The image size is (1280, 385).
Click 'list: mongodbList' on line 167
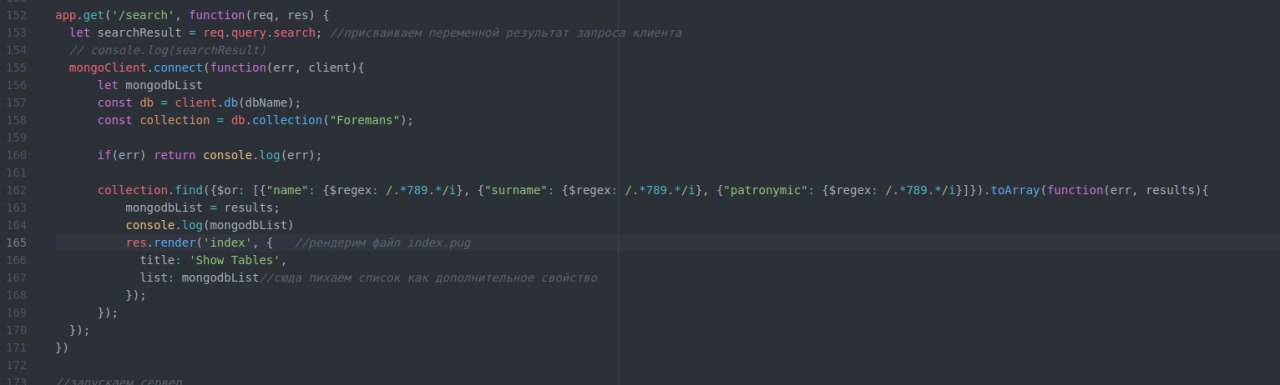coord(199,278)
